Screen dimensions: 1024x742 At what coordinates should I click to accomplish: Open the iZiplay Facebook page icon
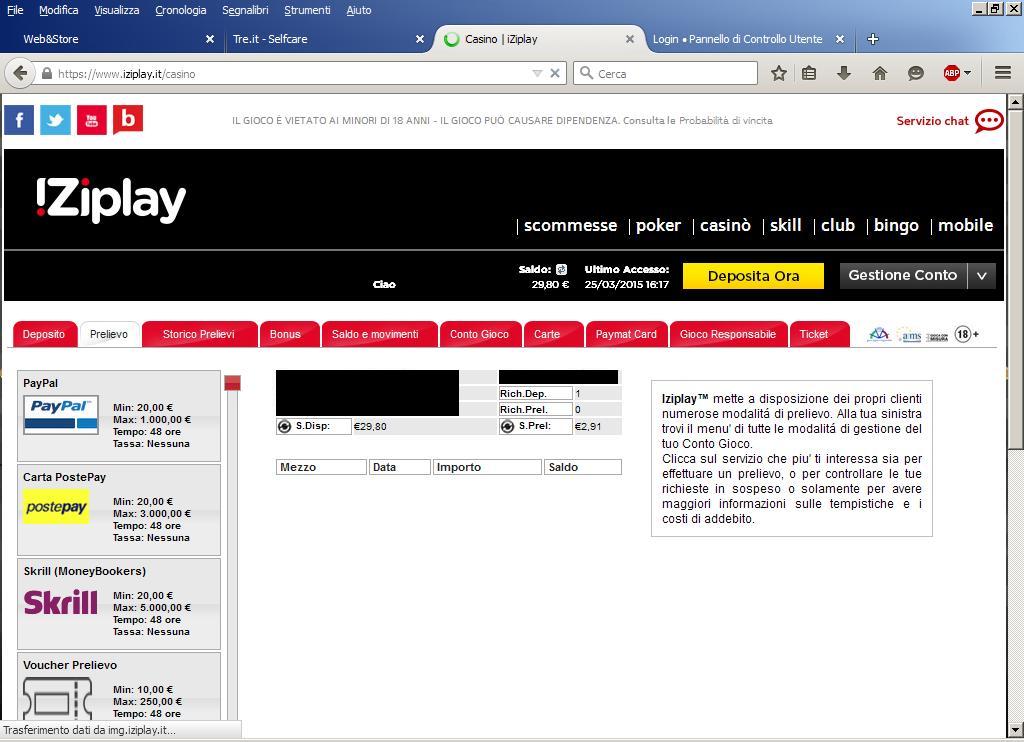[x=19, y=120]
